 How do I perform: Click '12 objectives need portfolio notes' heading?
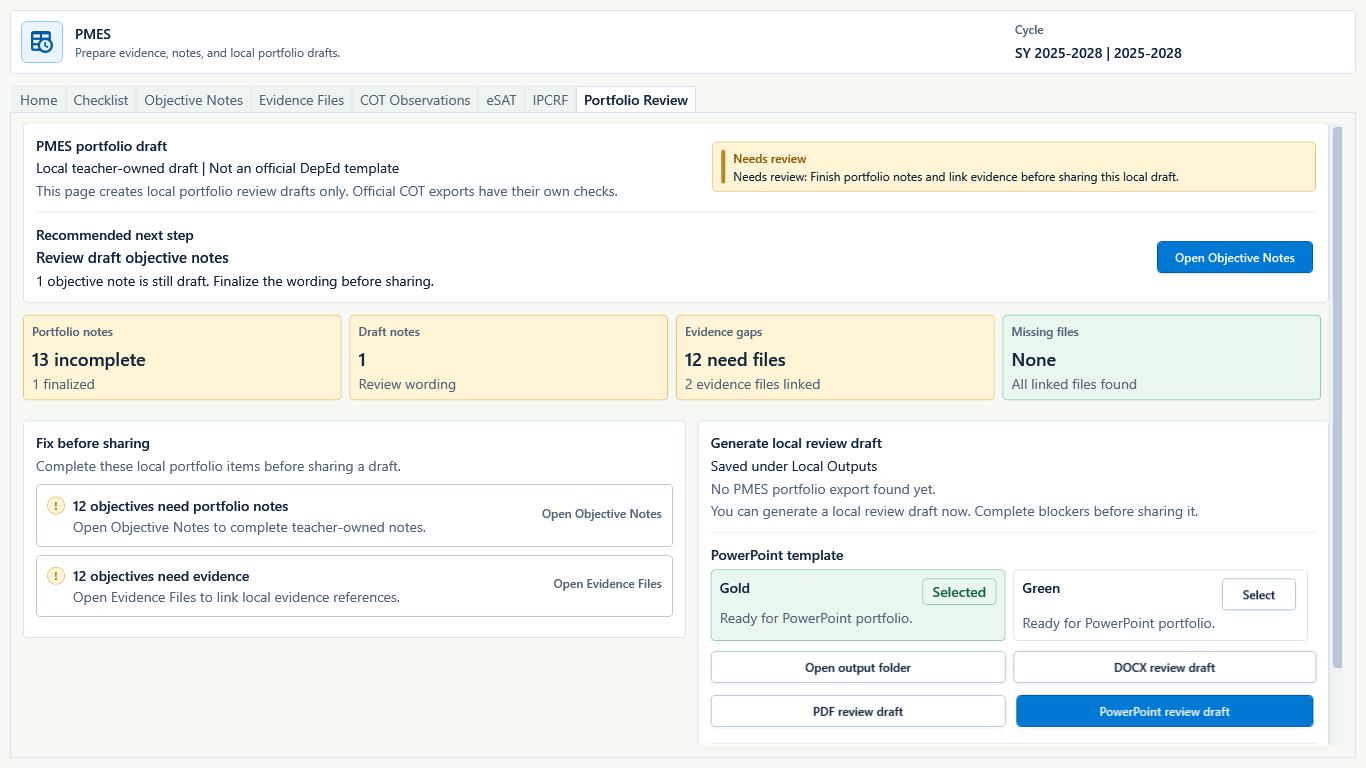point(181,506)
